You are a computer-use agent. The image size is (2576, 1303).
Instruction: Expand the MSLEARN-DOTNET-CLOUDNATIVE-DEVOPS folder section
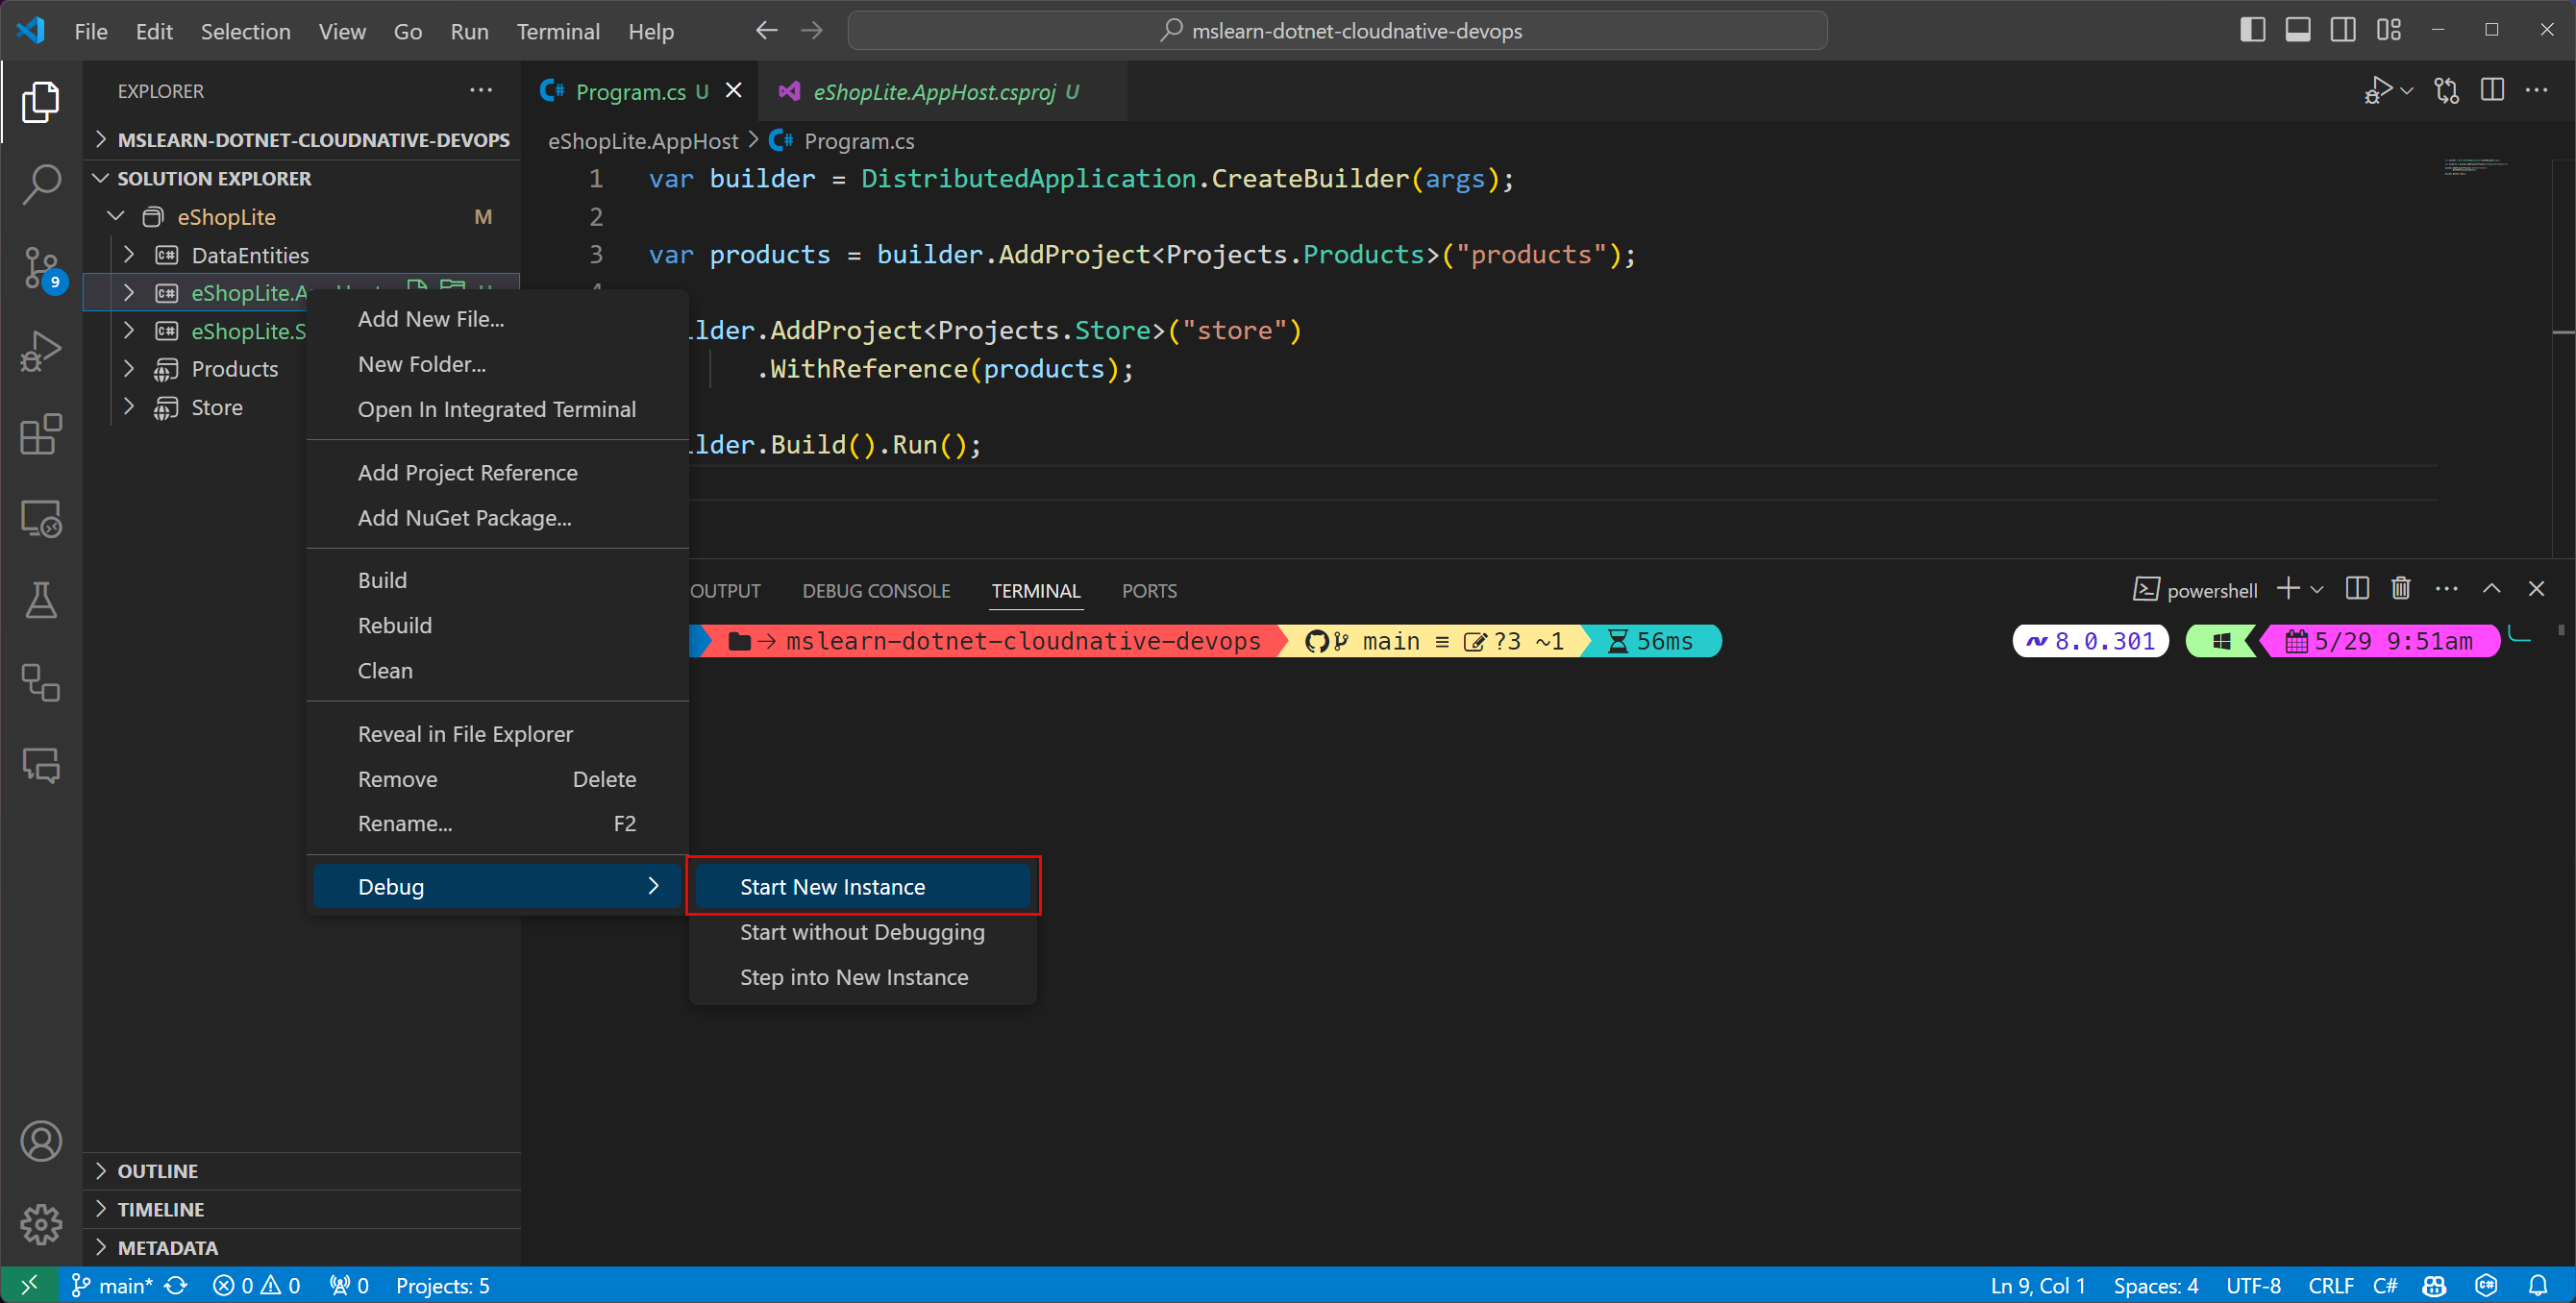pyautogui.click(x=303, y=140)
